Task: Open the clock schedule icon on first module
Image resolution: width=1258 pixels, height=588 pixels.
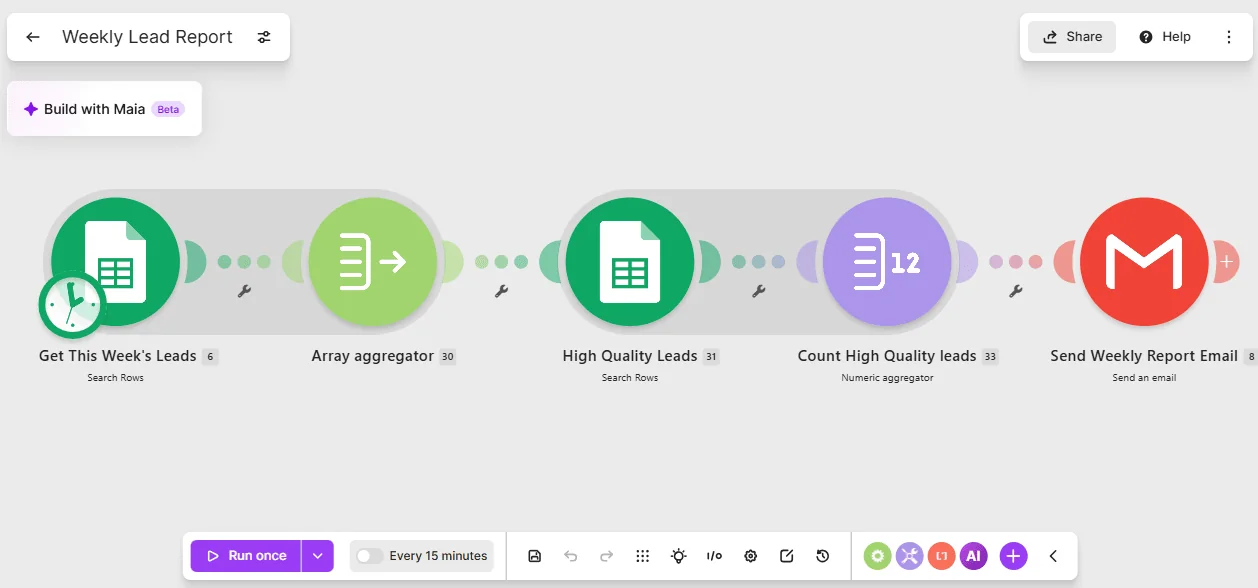Action: (x=71, y=304)
